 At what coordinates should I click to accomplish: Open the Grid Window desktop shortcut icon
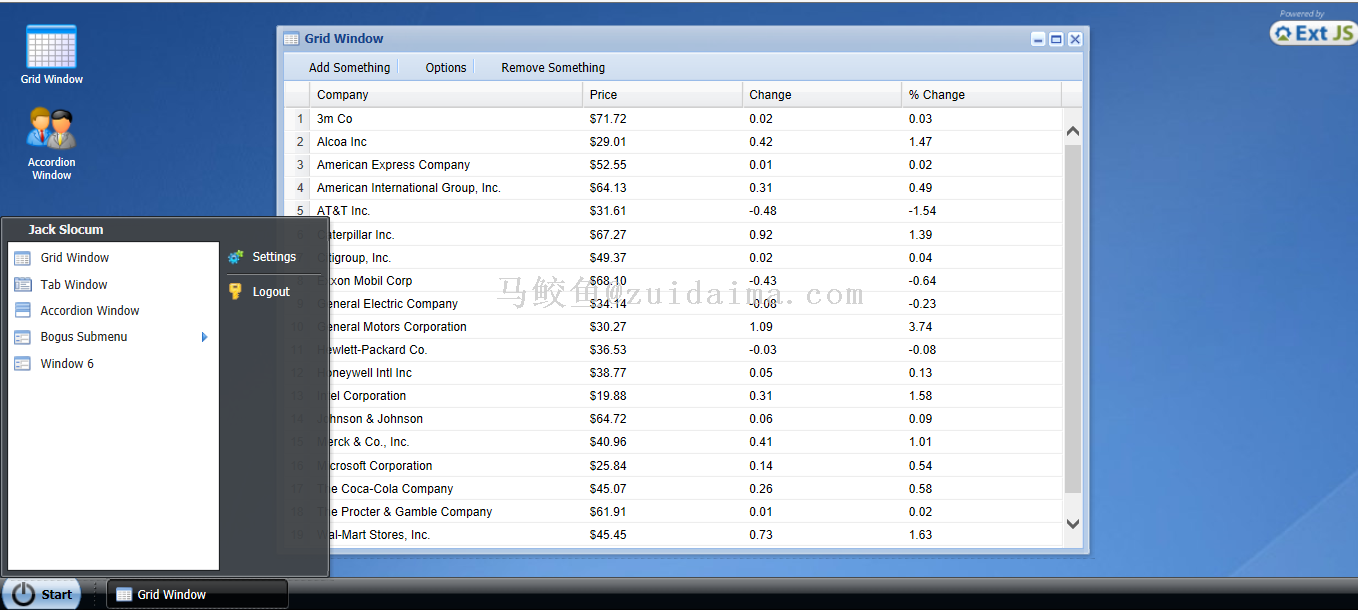51,47
